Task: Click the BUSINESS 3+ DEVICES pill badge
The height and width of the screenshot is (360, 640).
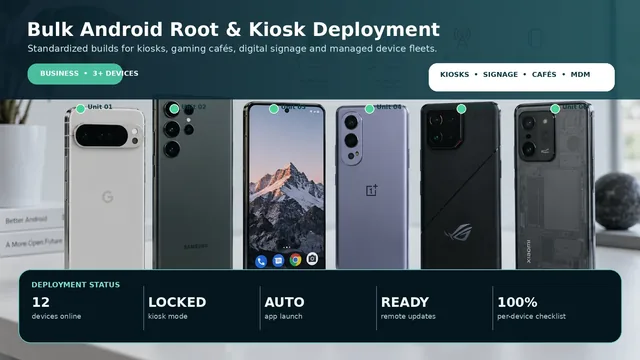Action: coord(75,73)
